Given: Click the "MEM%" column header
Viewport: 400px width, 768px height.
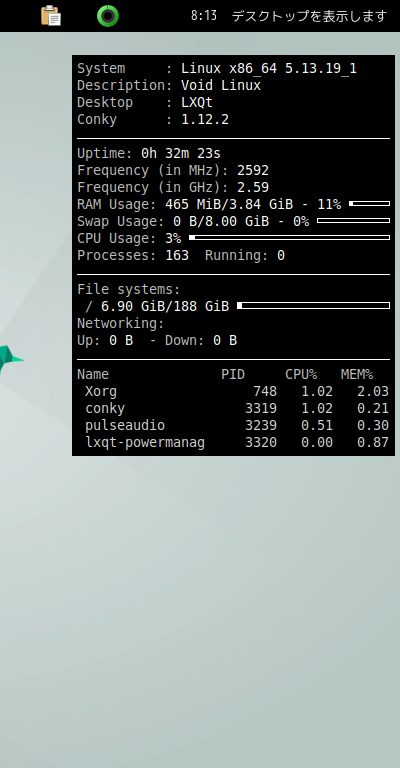Looking at the screenshot, I should click(357, 375).
